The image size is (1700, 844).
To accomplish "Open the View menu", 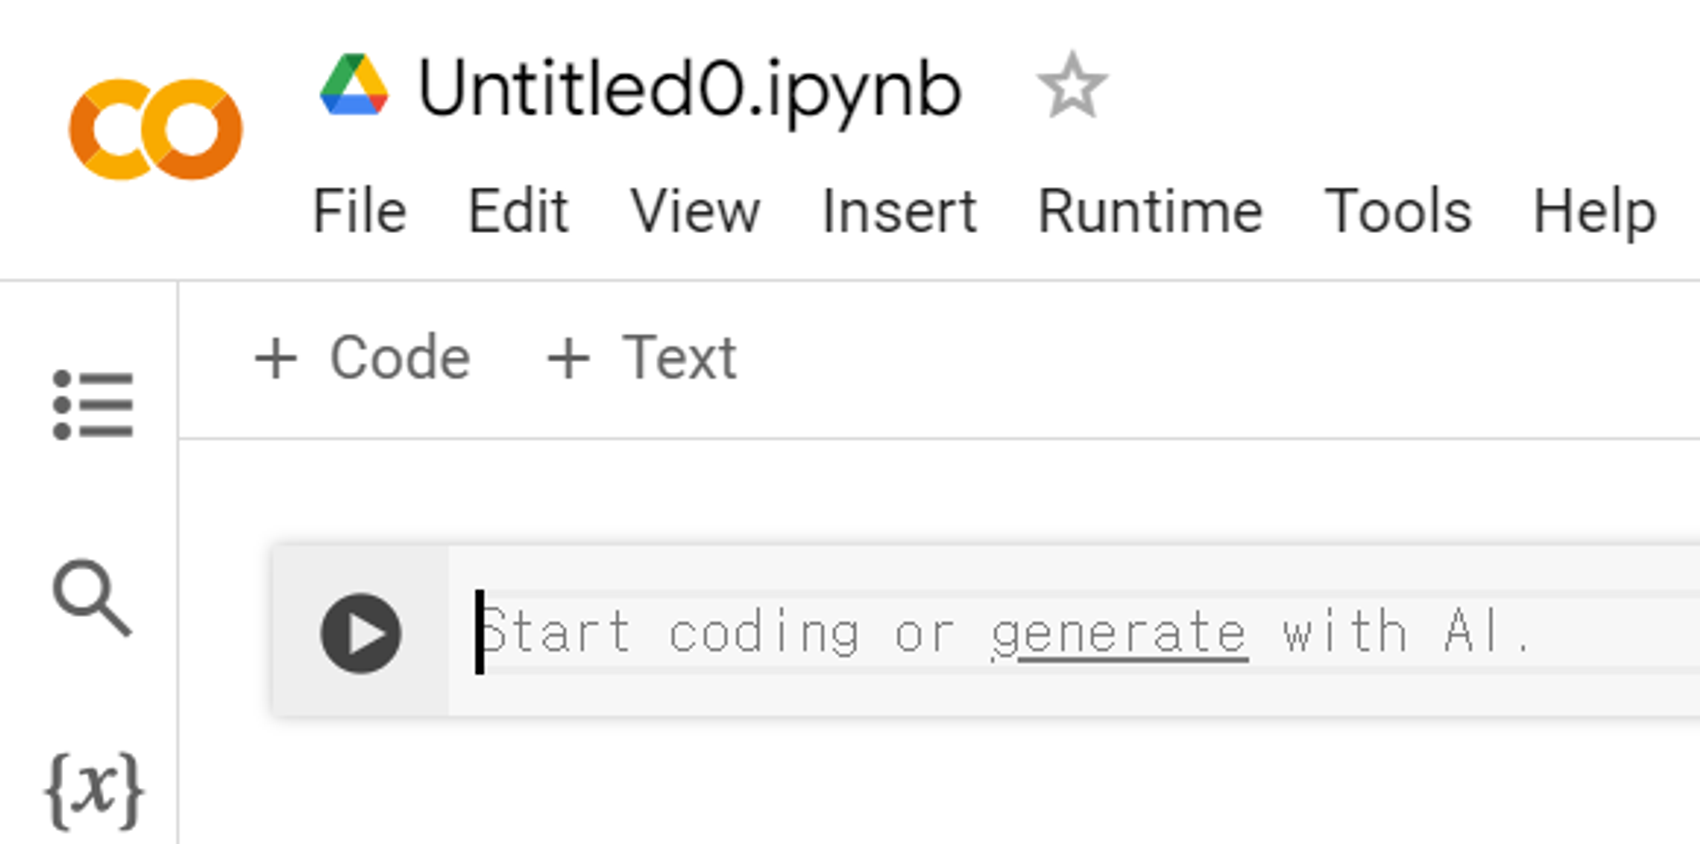I will (x=695, y=211).
